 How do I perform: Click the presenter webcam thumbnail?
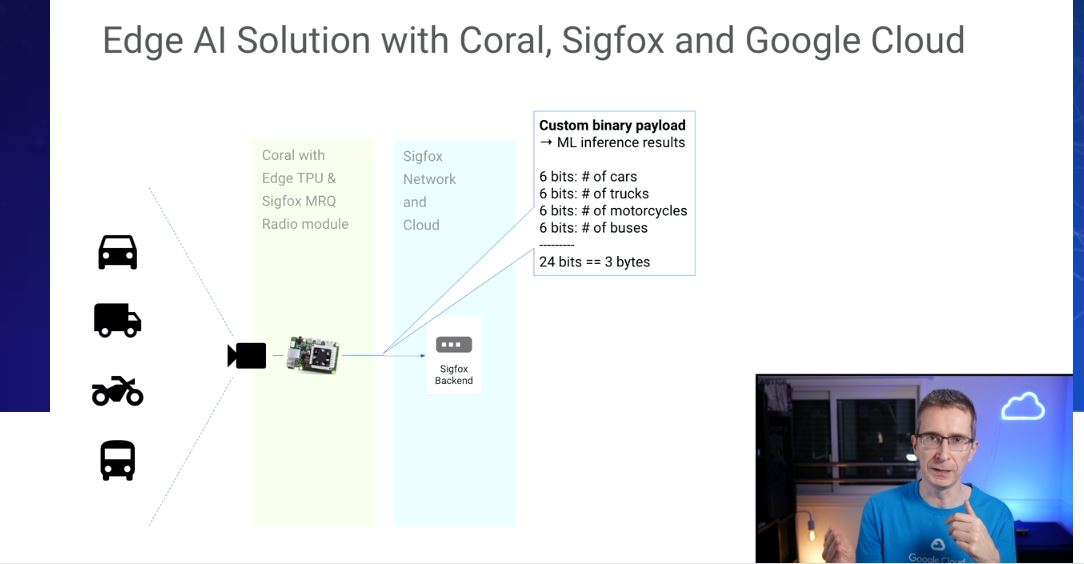914,469
